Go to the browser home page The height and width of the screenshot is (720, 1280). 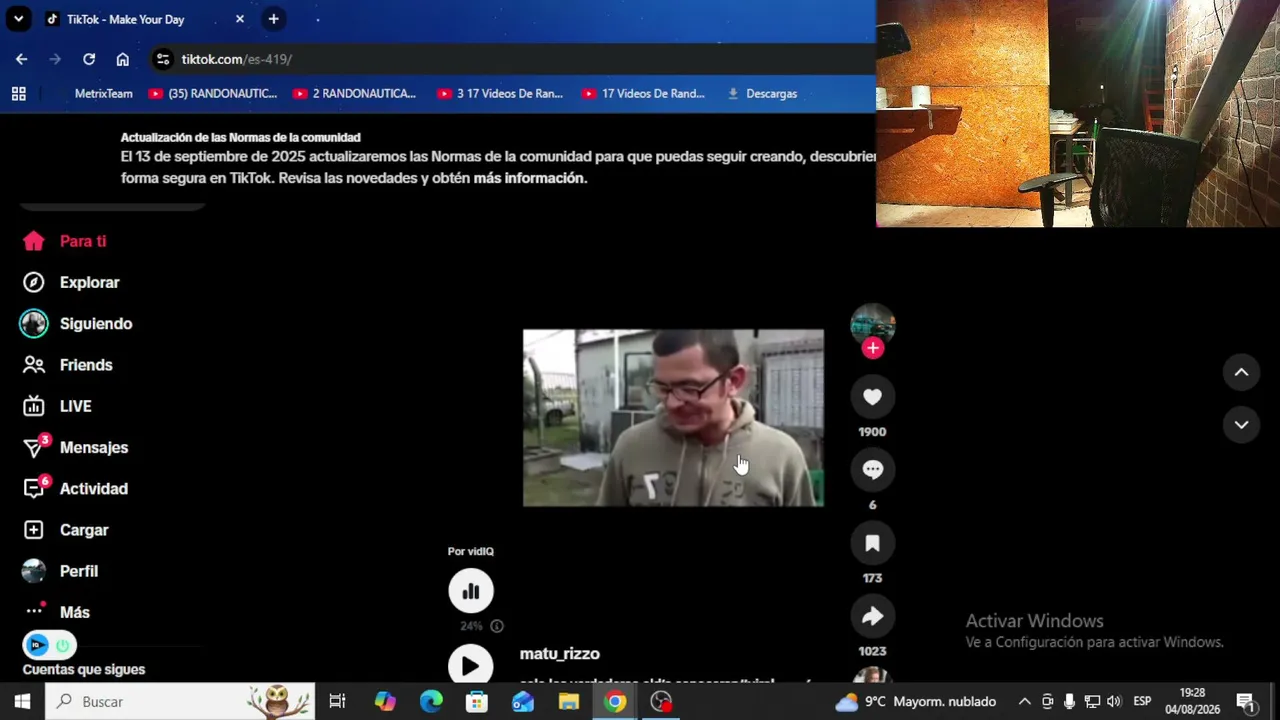(x=122, y=59)
